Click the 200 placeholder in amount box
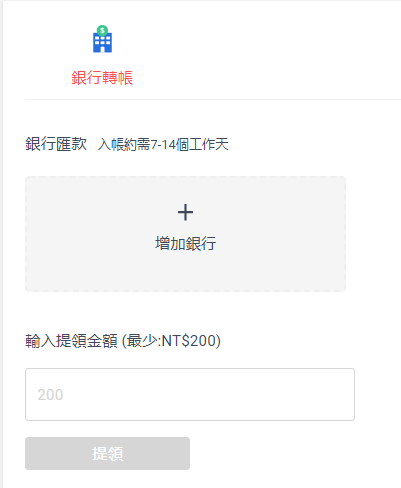The width and height of the screenshot is (401, 488). (50, 395)
